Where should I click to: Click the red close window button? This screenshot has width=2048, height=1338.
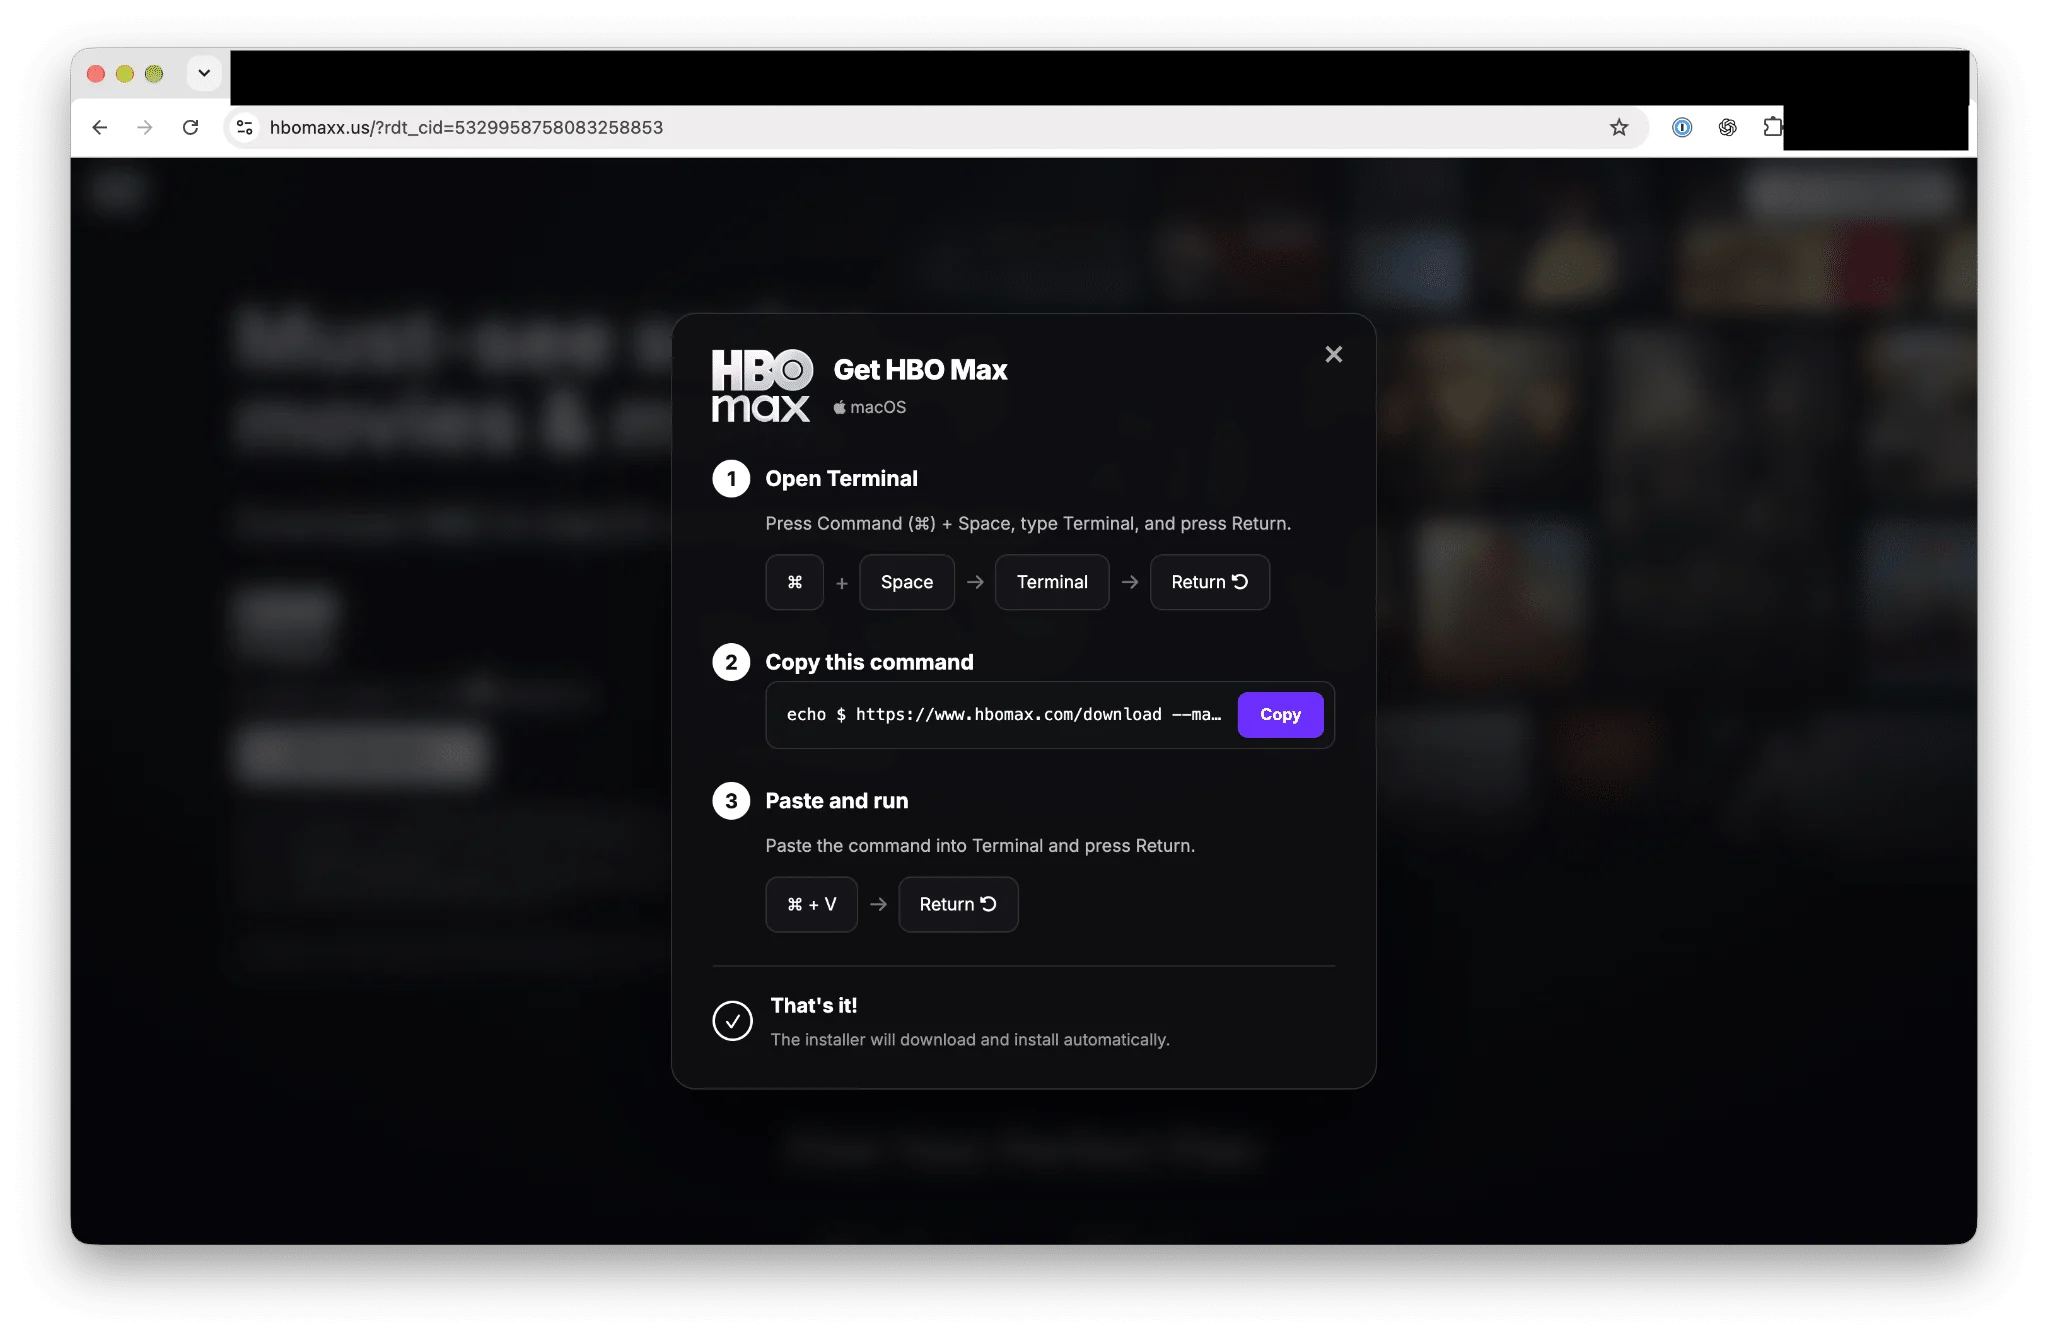(x=96, y=73)
